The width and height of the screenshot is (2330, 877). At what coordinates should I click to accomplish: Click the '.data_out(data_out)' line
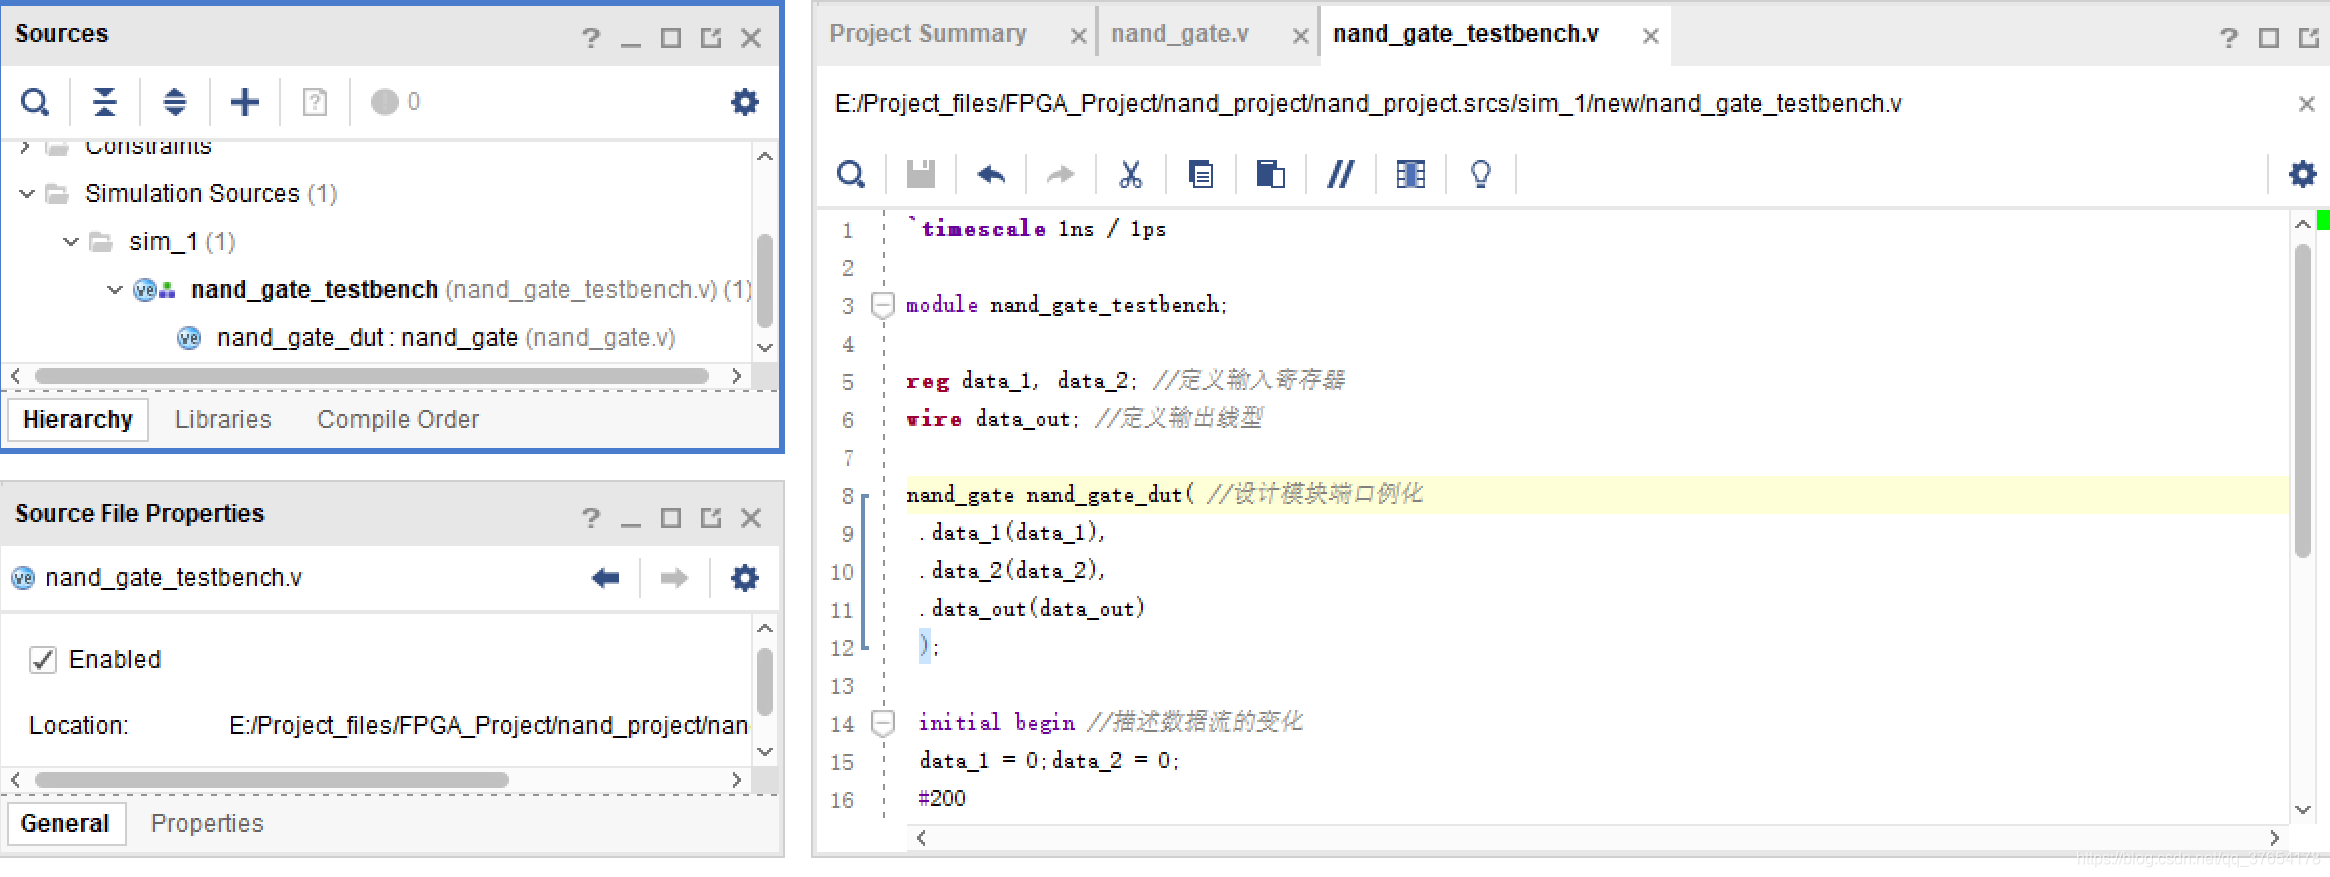[1032, 609]
